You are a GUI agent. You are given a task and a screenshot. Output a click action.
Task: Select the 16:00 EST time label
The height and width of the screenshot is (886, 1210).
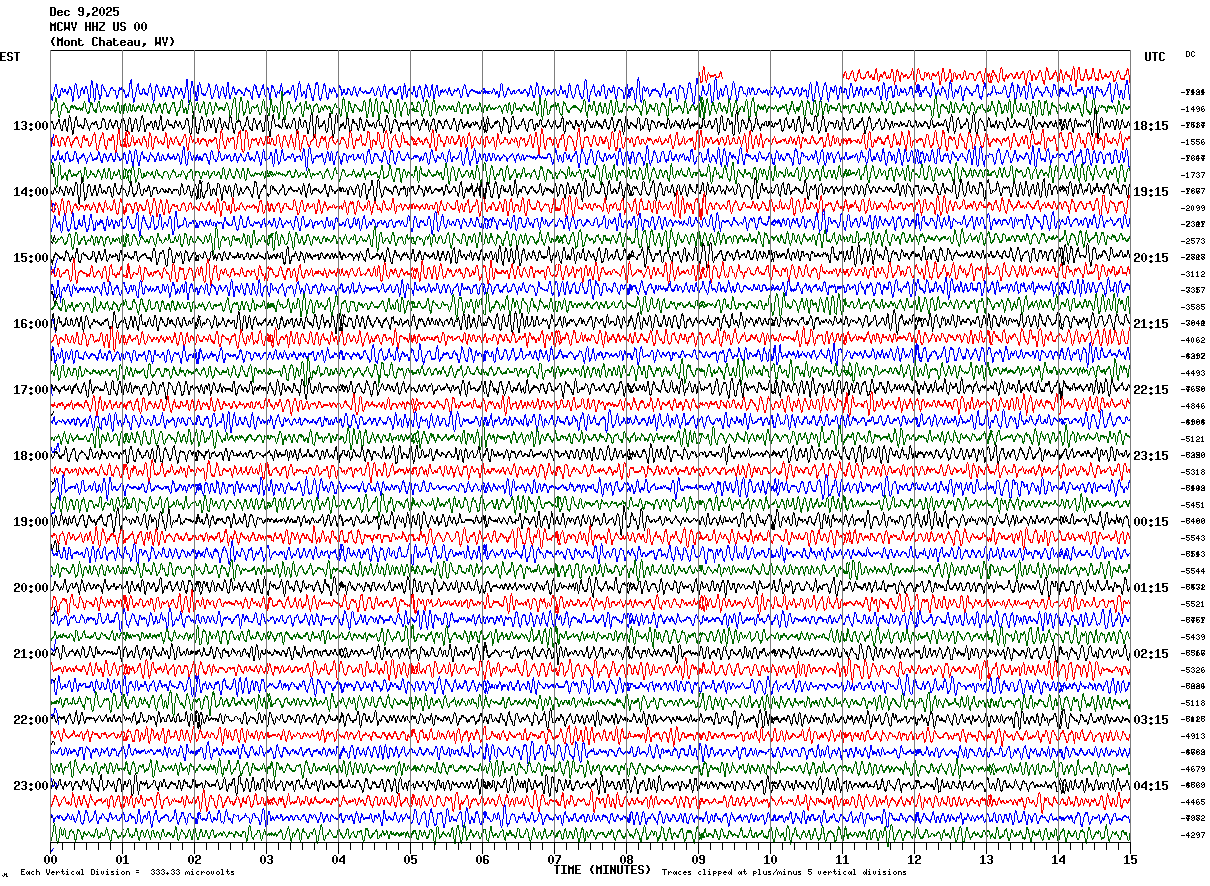(x=31, y=324)
